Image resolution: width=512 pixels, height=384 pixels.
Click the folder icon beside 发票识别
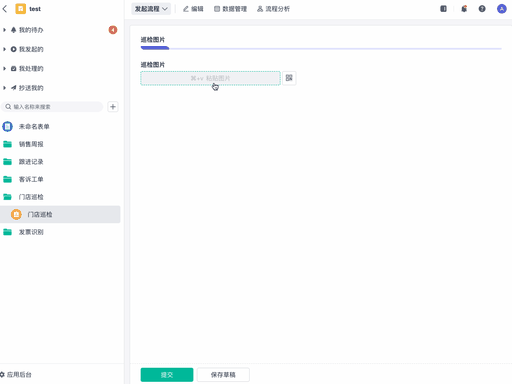coord(7,232)
